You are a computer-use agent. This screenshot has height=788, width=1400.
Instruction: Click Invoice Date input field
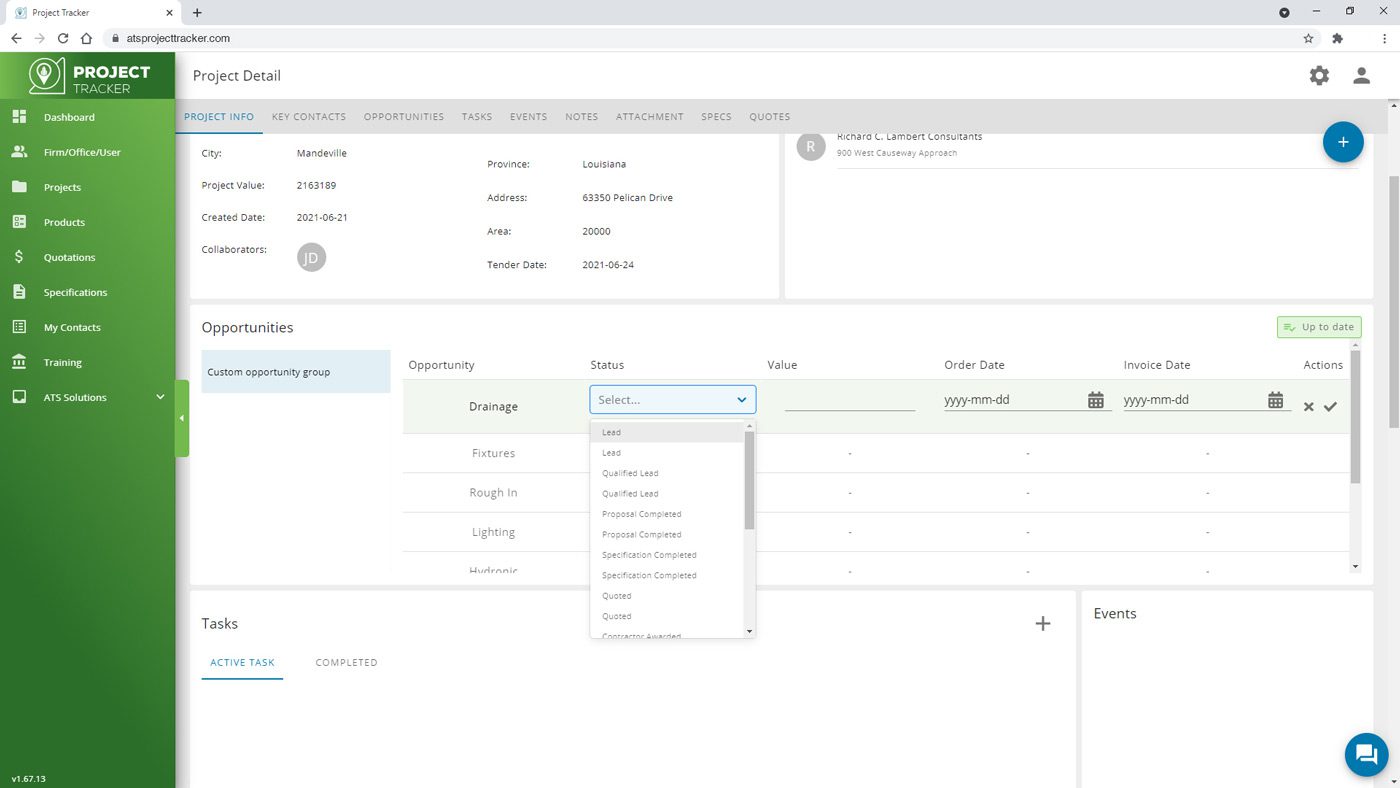click(x=1194, y=400)
